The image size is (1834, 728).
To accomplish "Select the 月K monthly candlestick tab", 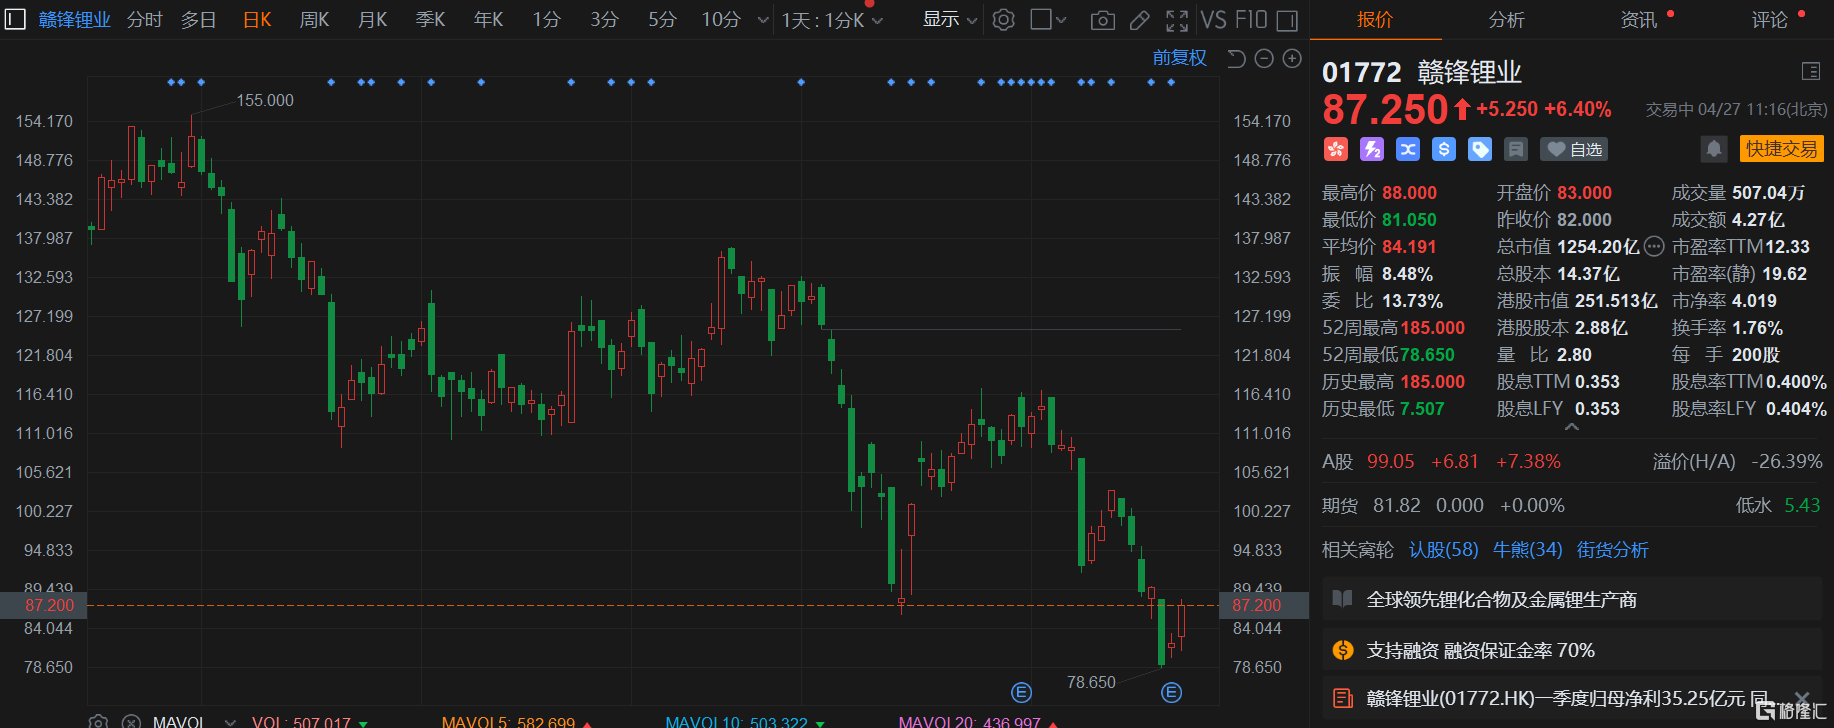I will [373, 20].
